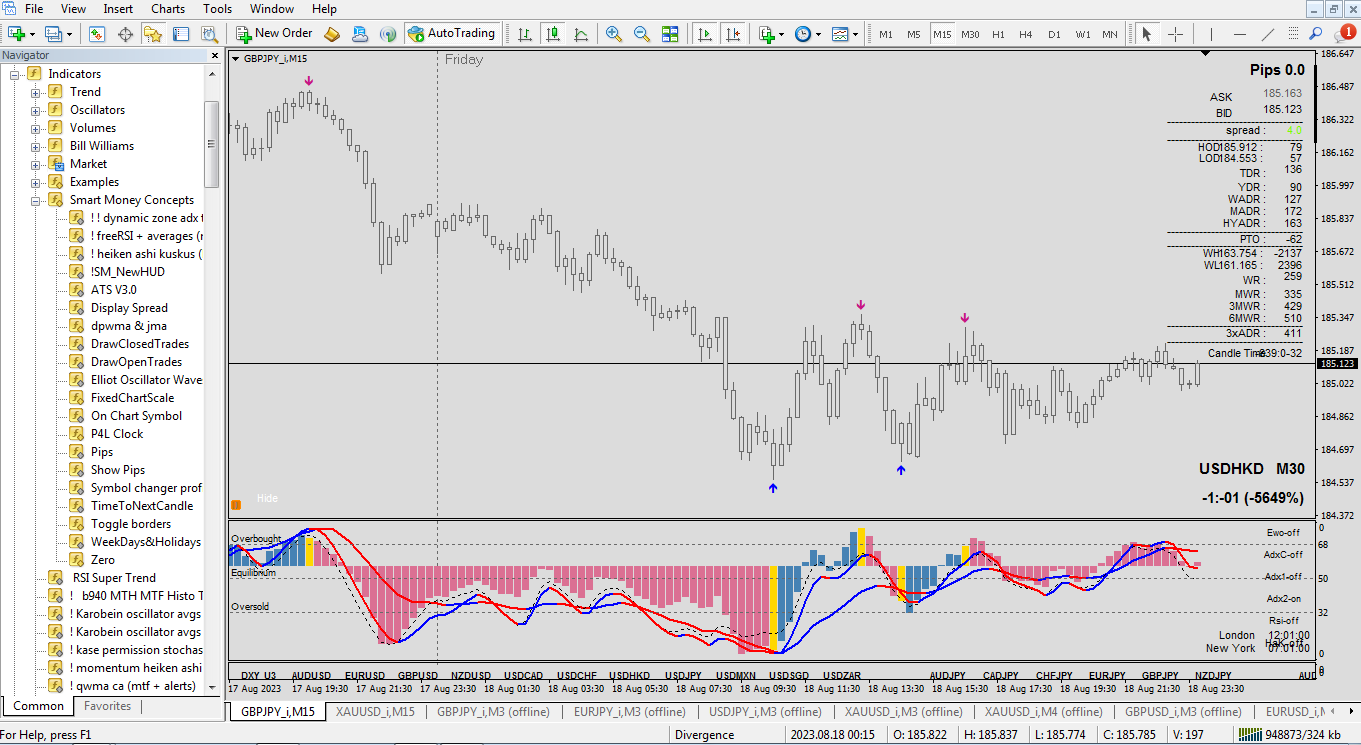The width and height of the screenshot is (1361, 745).
Task: Toggle the Navigator panel toolbar icon
Action: (153, 34)
